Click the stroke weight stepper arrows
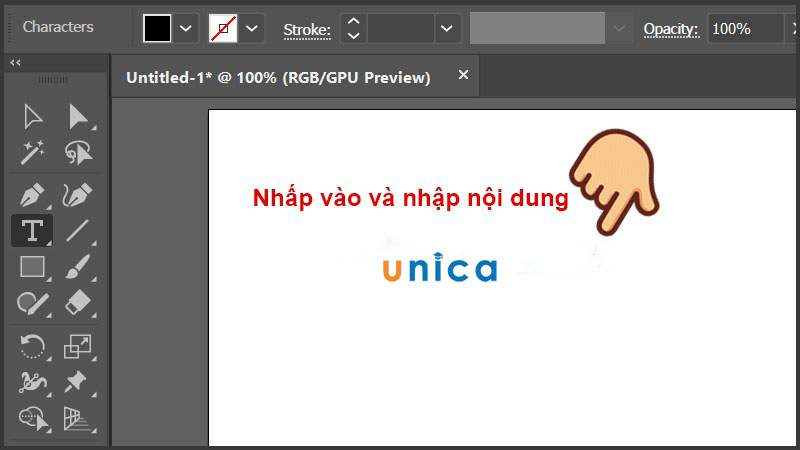 [354, 29]
